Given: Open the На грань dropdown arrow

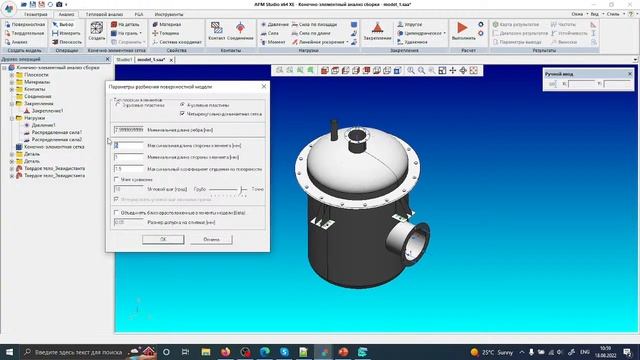Looking at the screenshot, I should point(140,33).
